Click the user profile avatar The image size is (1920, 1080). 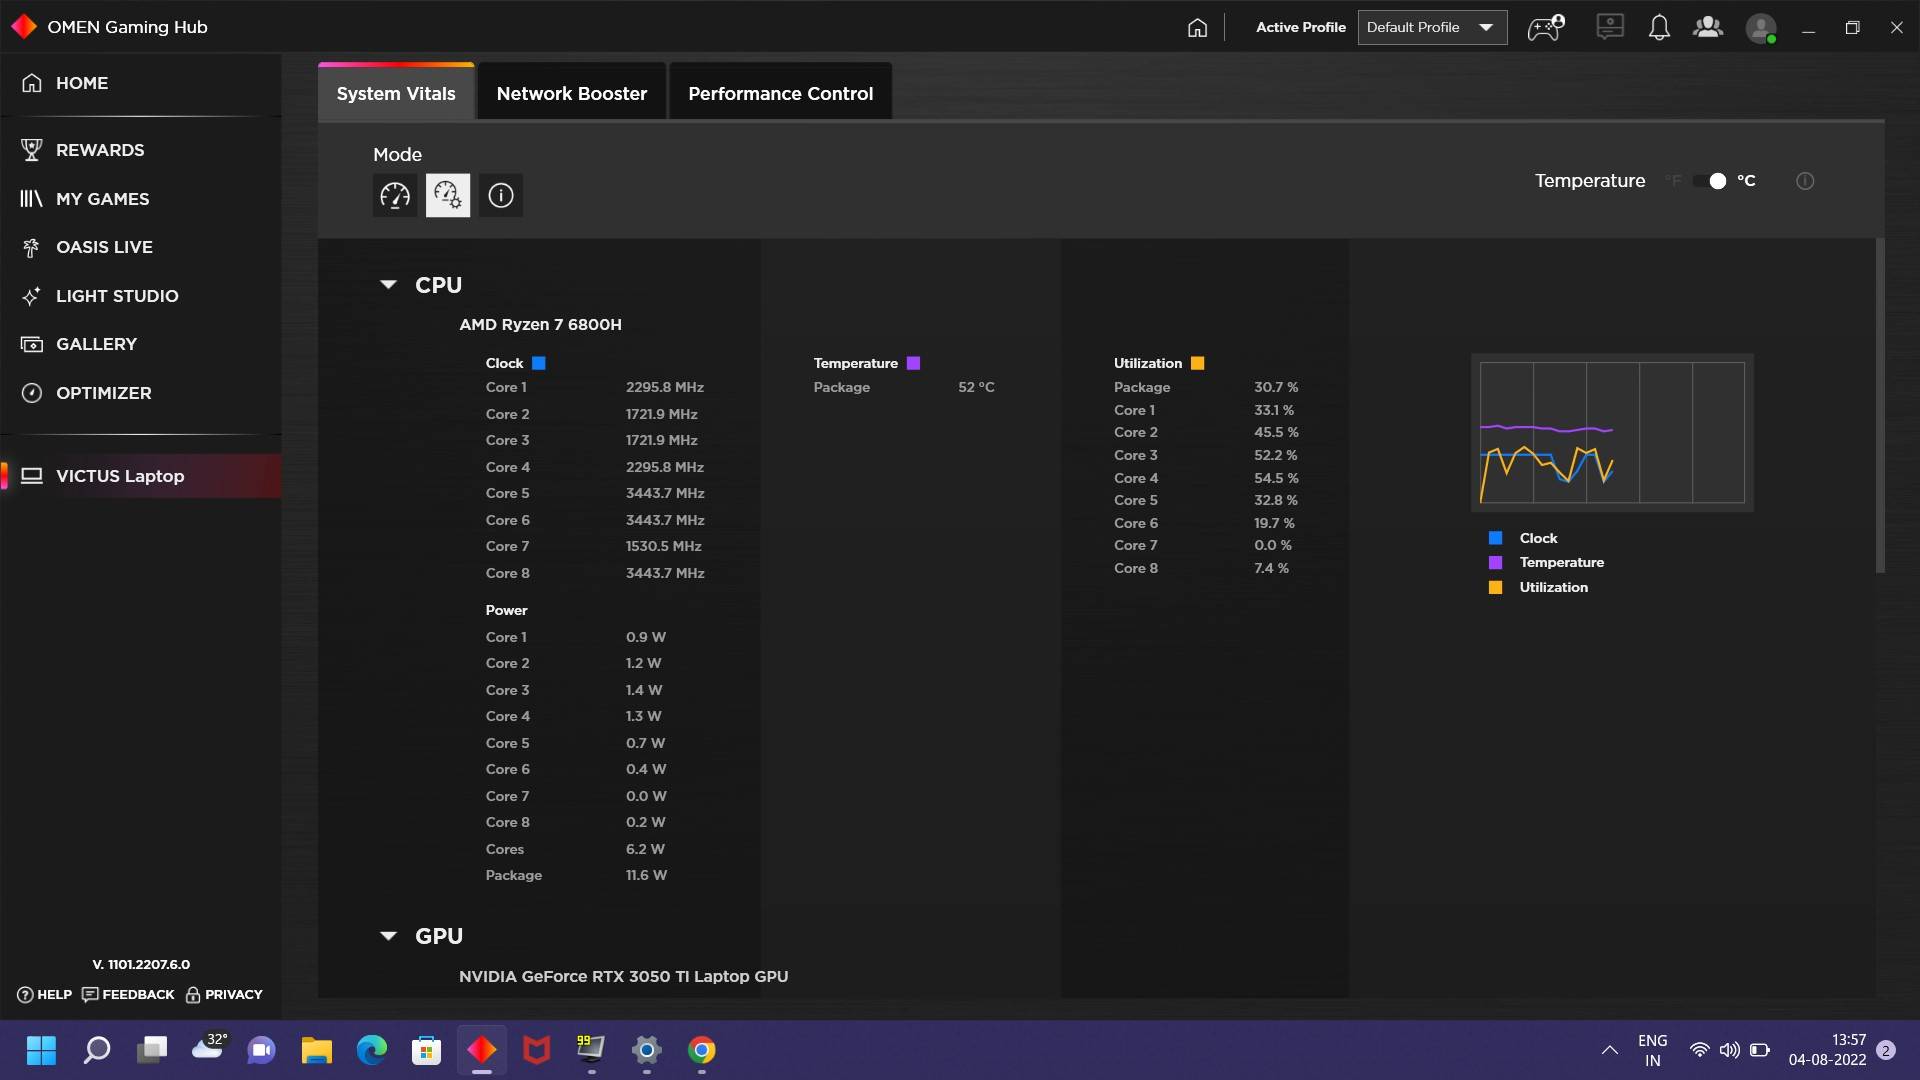coord(1760,28)
